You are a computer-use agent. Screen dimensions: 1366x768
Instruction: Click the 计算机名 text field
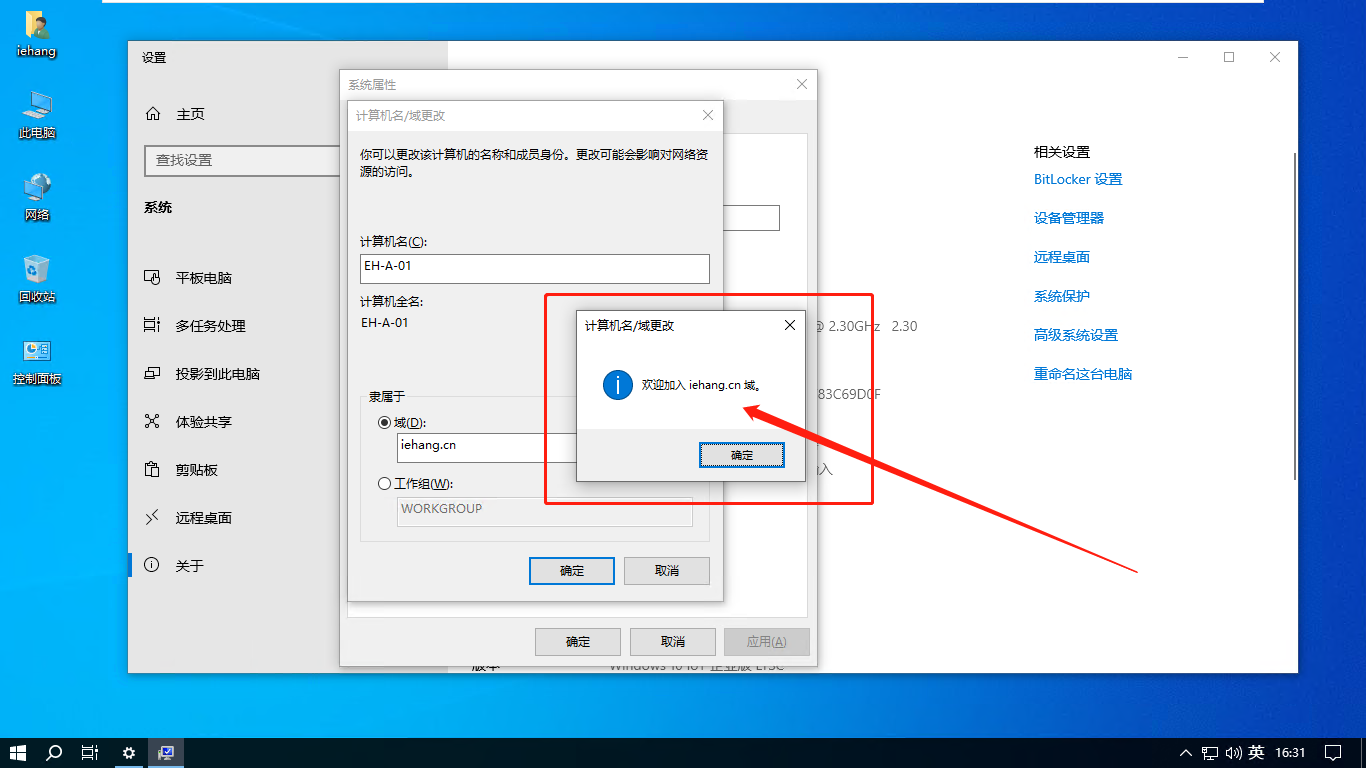534,268
